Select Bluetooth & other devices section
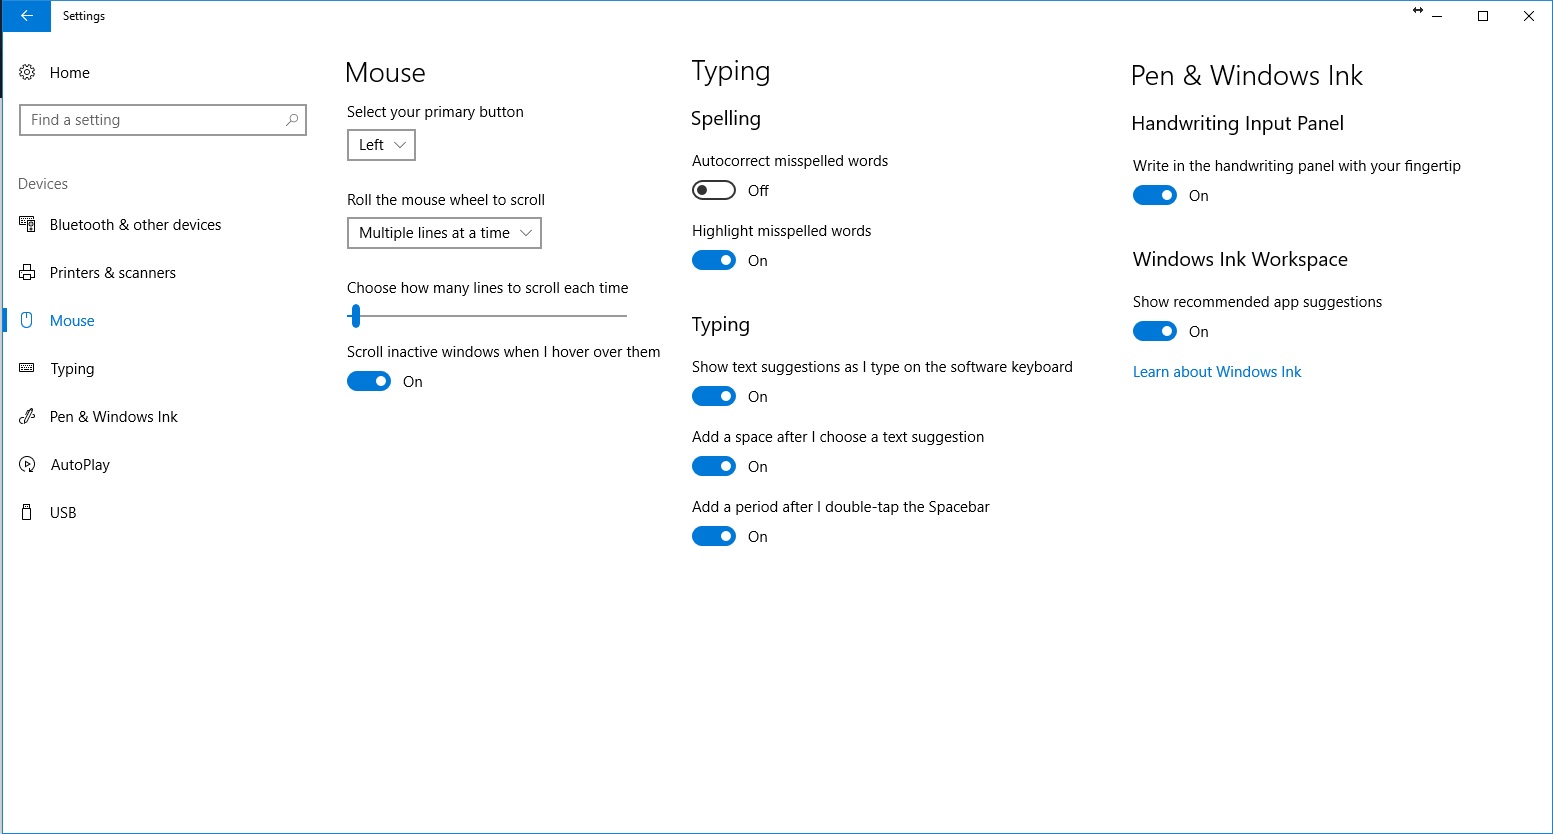The width and height of the screenshot is (1553, 834). click(x=136, y=224)
